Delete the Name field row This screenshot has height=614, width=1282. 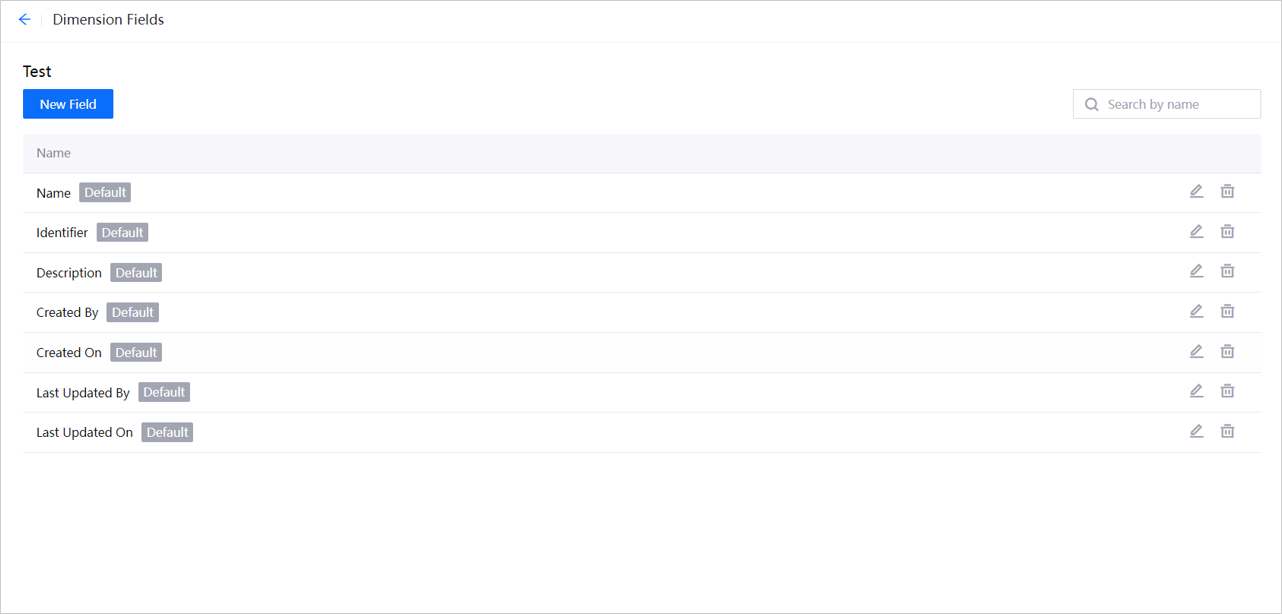1227,191
